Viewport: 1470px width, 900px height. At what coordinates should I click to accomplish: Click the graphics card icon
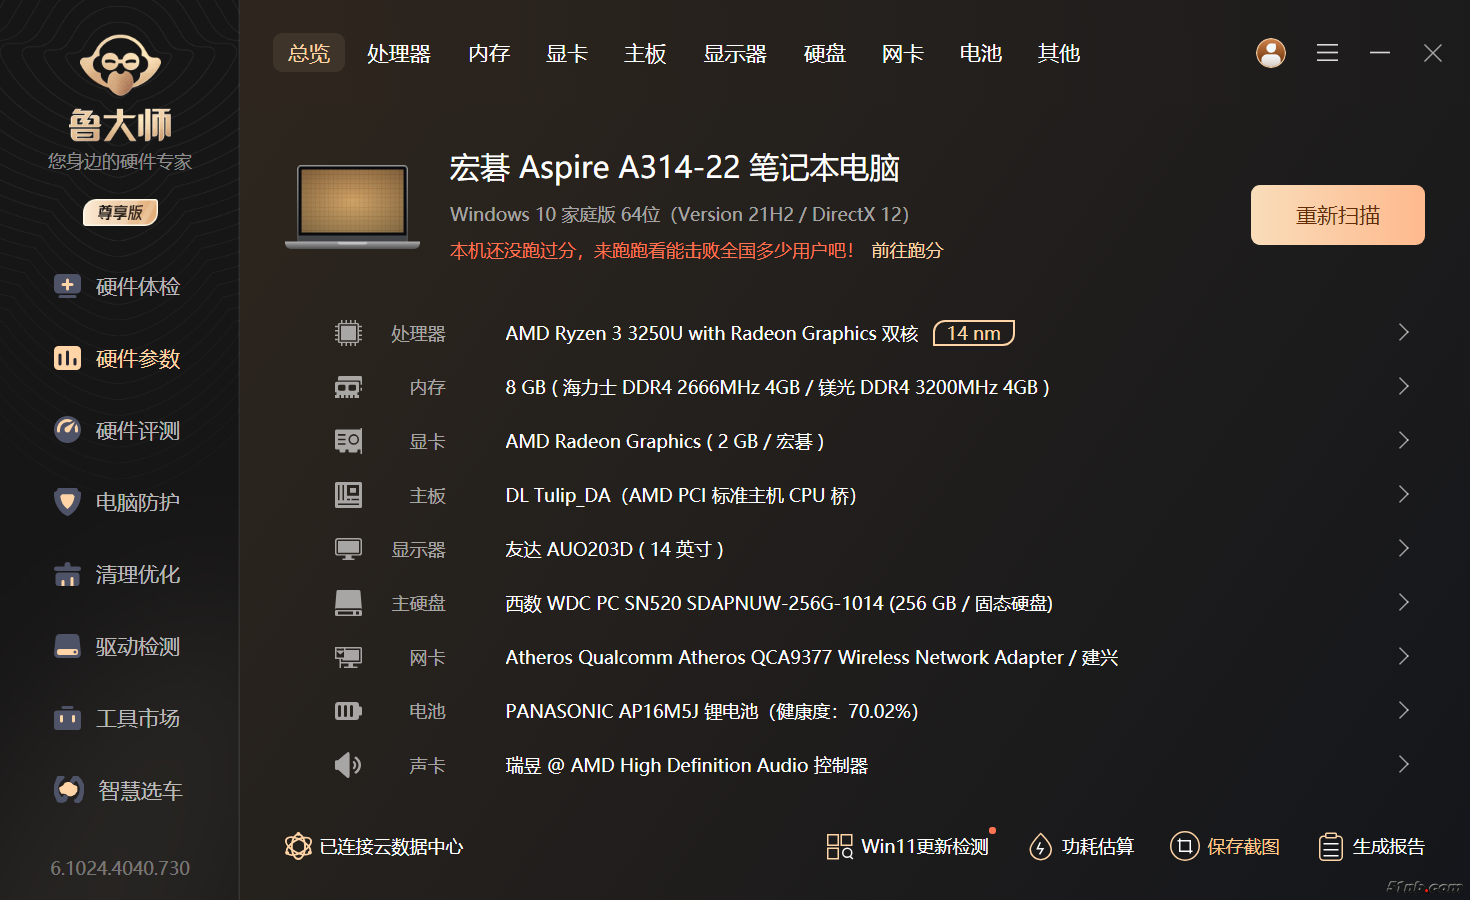coord(348,441)
